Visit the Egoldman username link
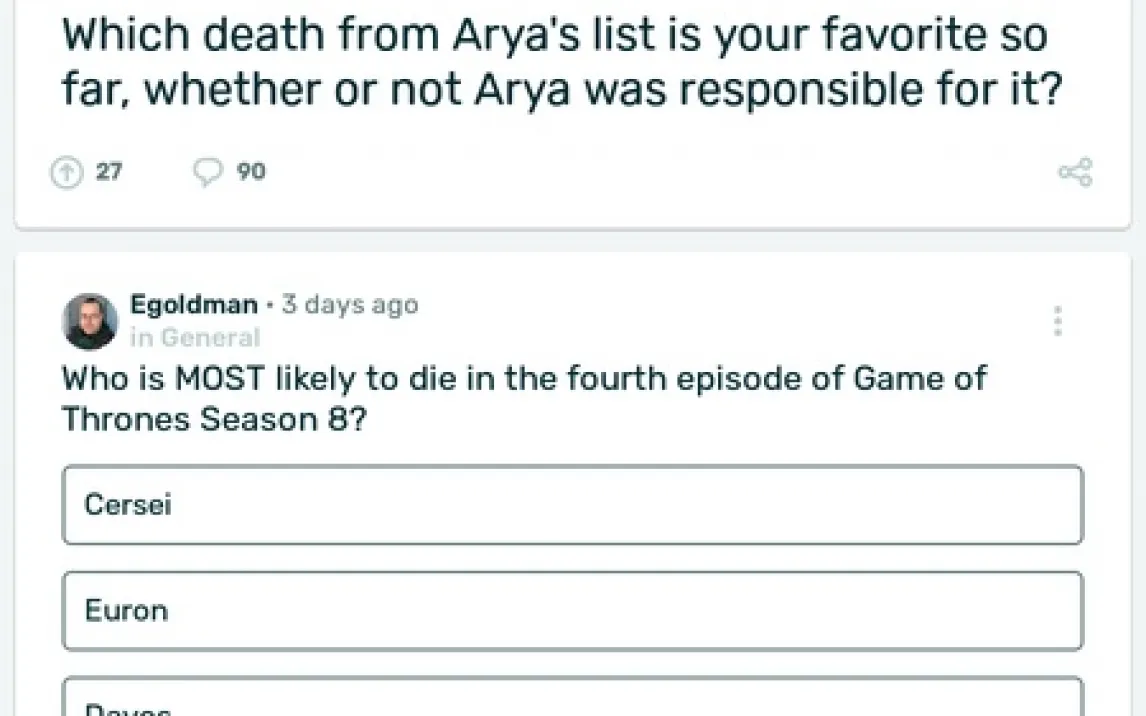This screenshot has height=716, width=1146. coord(193,305)
